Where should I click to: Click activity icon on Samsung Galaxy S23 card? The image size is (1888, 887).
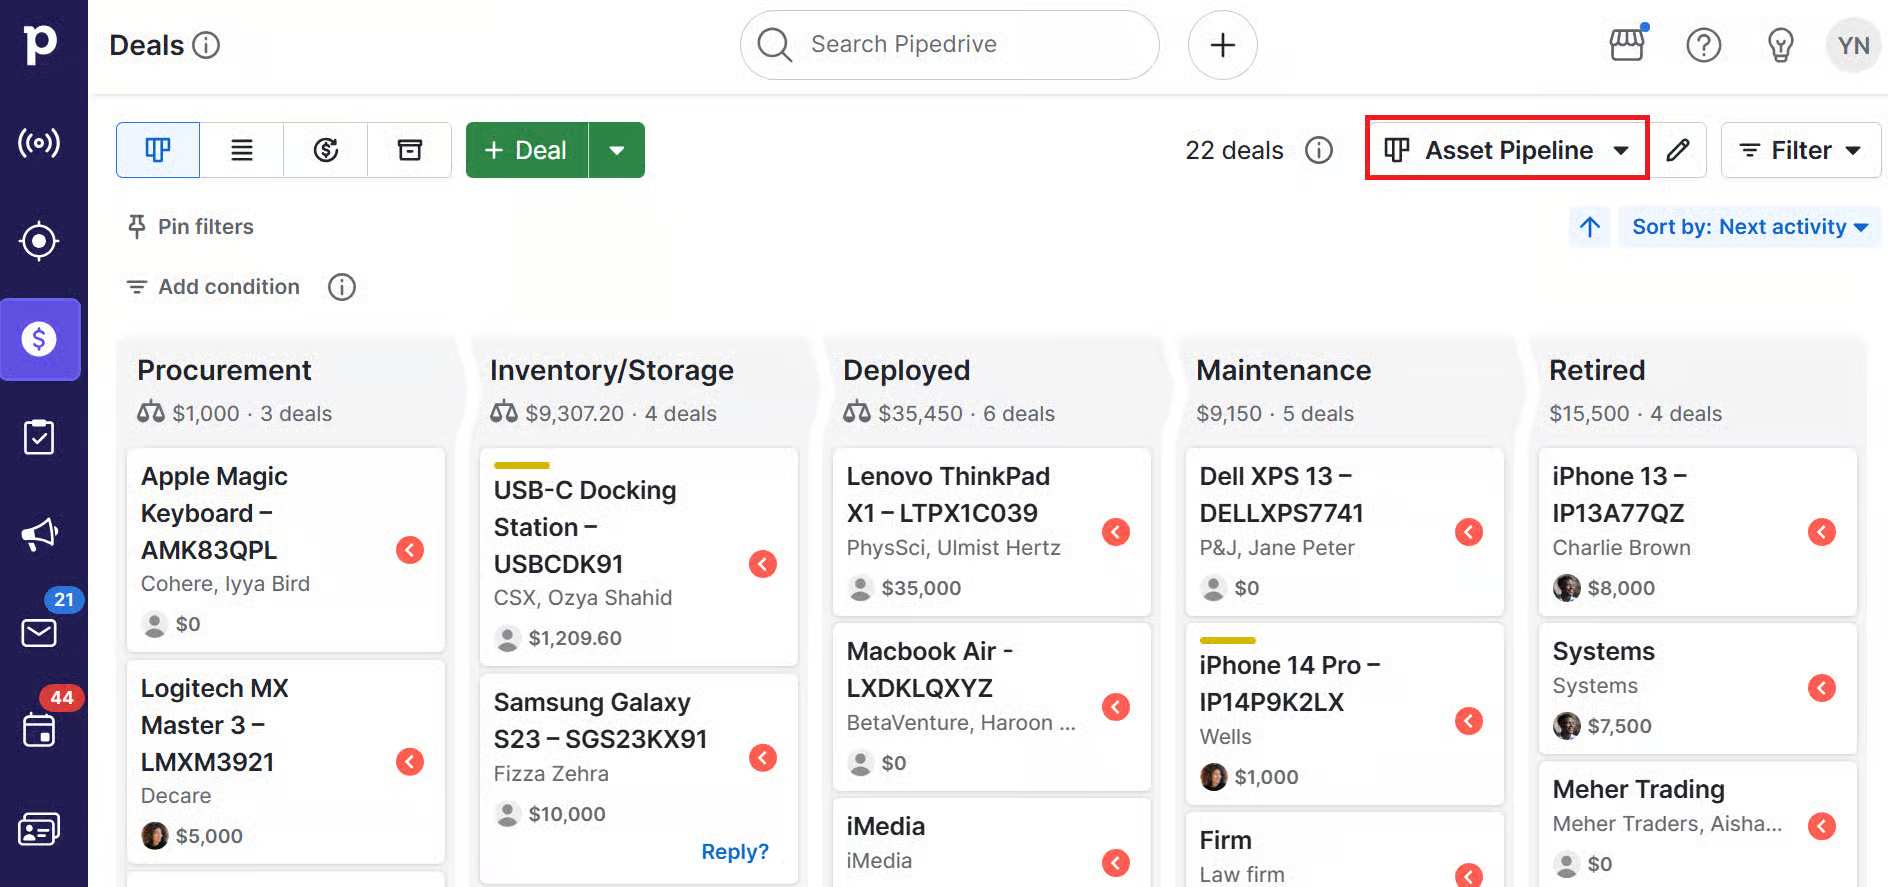coord(763,758)
